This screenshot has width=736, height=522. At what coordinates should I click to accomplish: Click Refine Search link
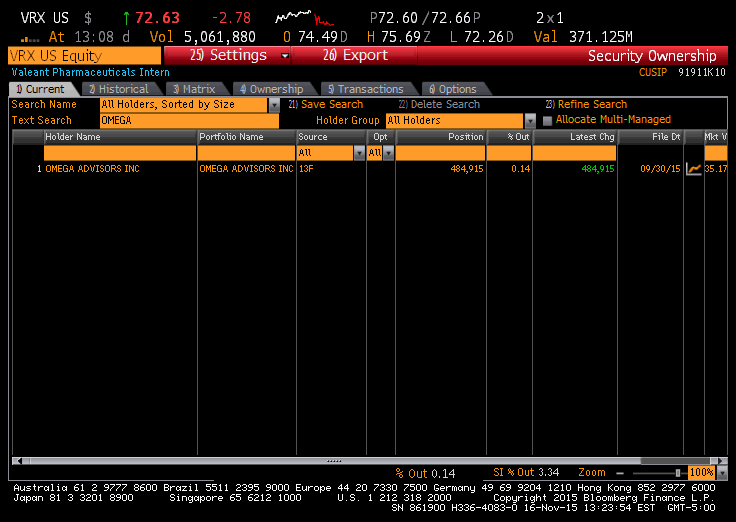click(x=586, y=104)
